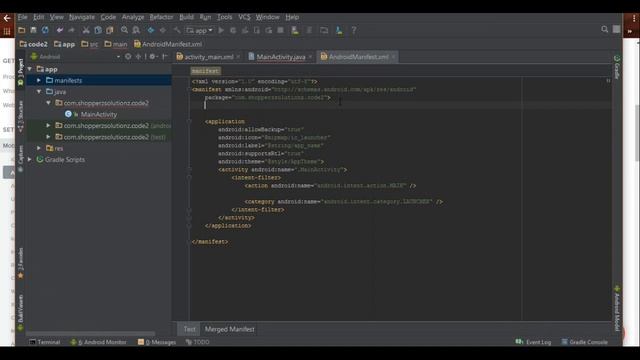
Task: Click src in the breadcrumb bar
Action: 90,44
